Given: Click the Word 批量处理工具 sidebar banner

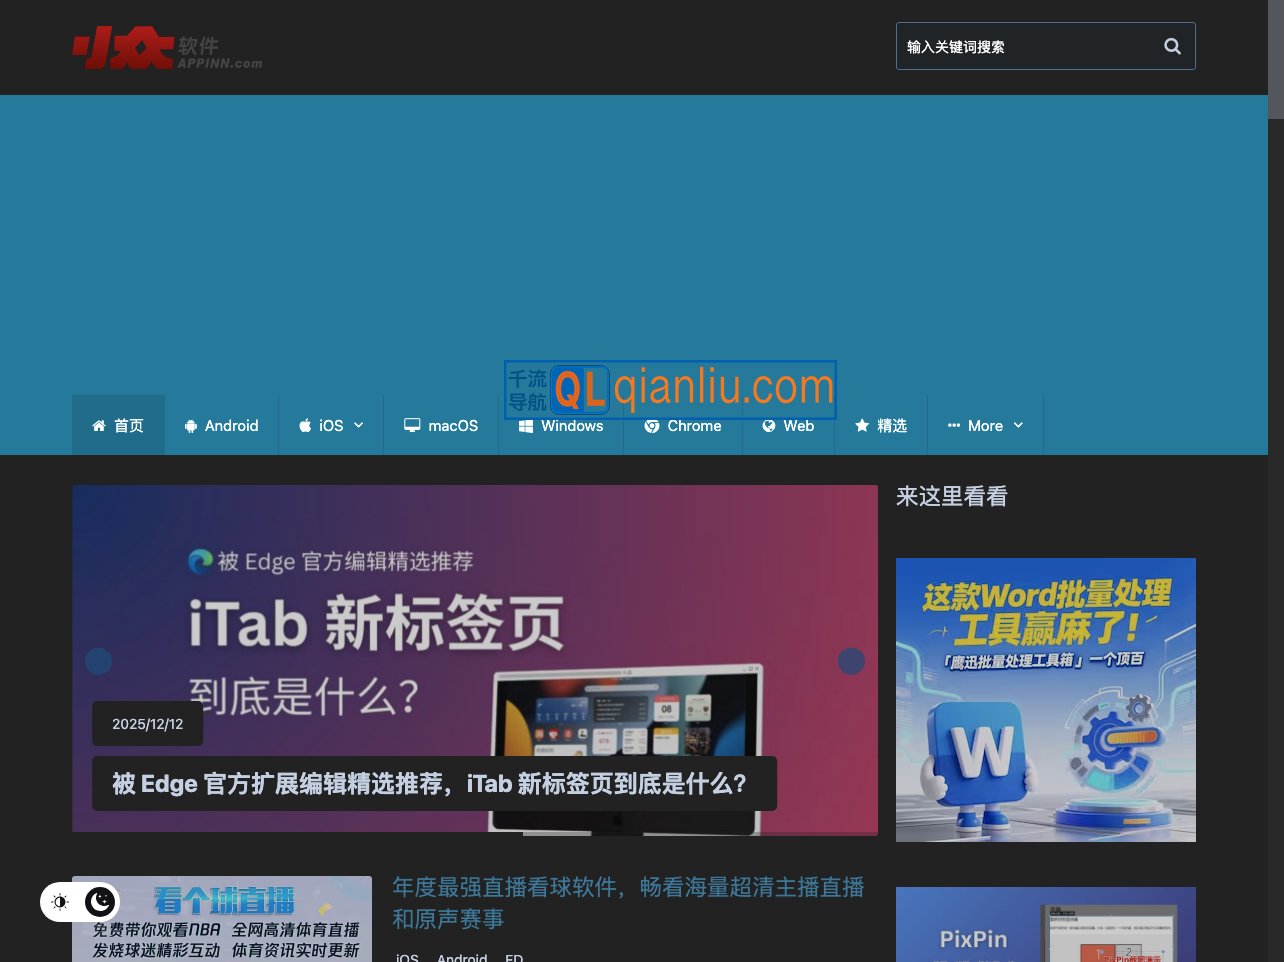Looking at the screenshot, I should [1045, 698].
